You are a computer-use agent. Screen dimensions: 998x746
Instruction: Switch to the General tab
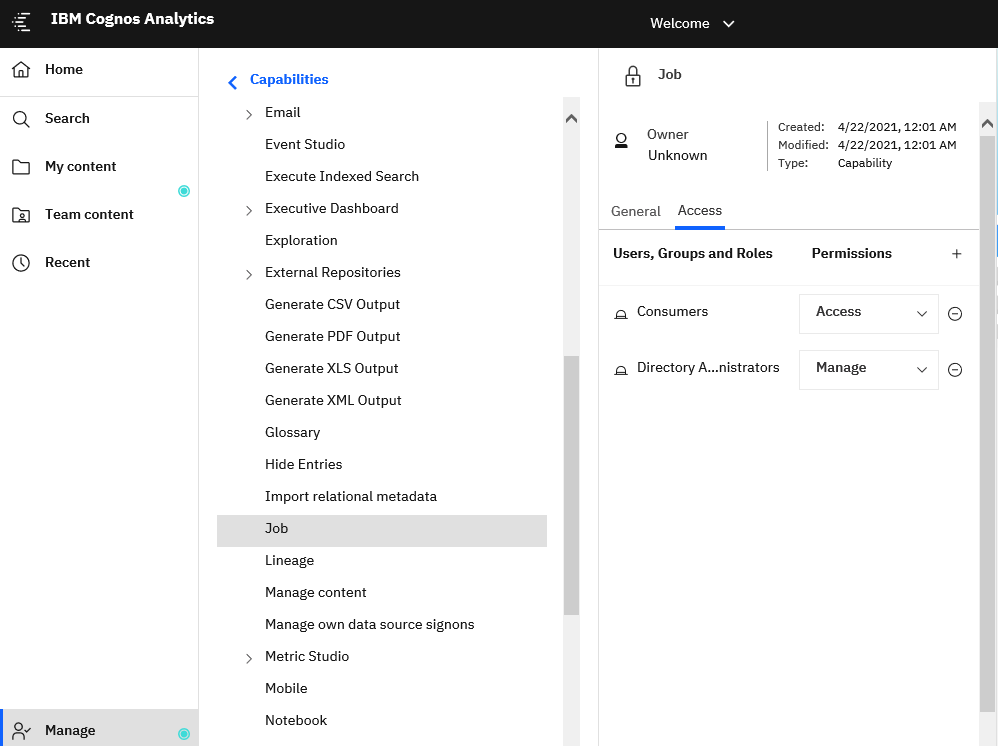click(635, 211)
